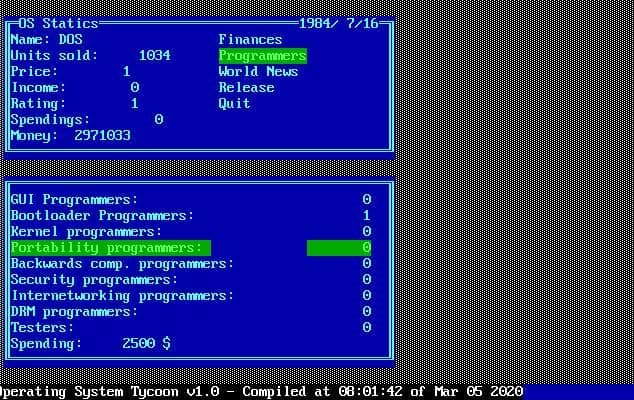Click the Name: DOS line
The height and width of the screenshot is (400, 634).
(46, 40)
